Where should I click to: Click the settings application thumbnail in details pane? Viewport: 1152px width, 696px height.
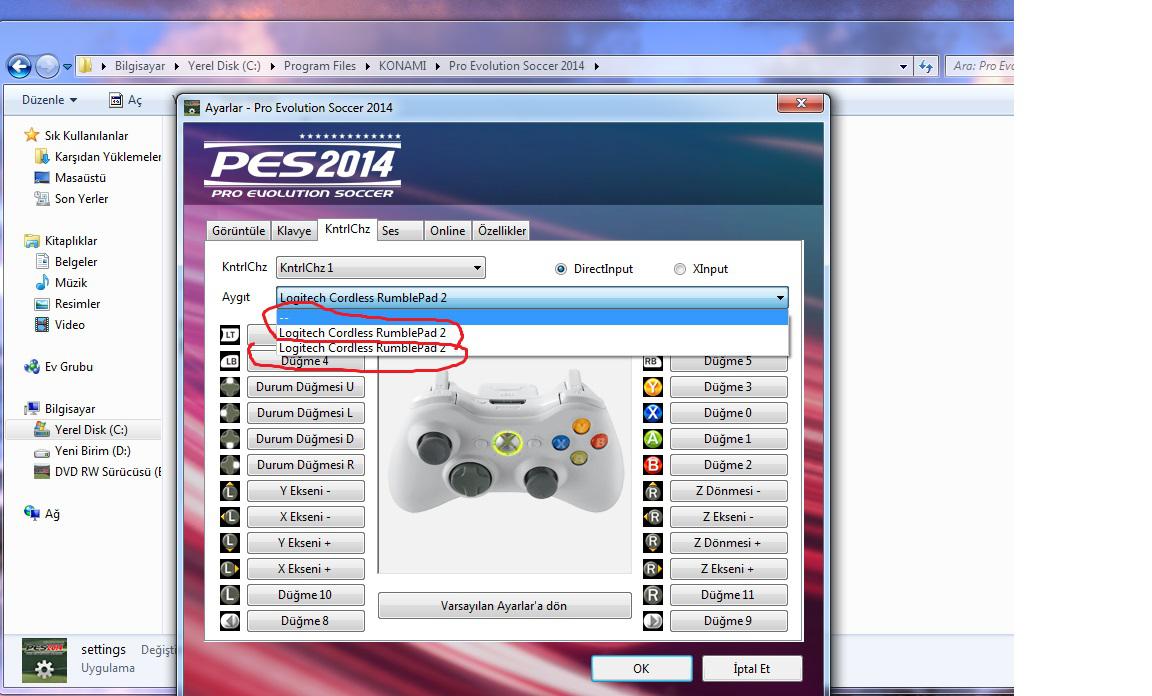click(x=44, y=660)
